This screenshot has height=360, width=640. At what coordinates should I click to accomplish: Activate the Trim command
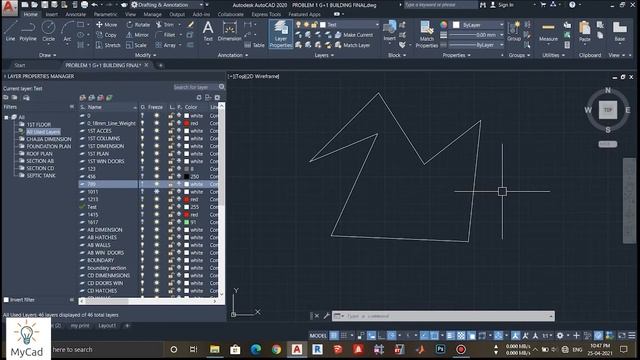click(165, 25)
